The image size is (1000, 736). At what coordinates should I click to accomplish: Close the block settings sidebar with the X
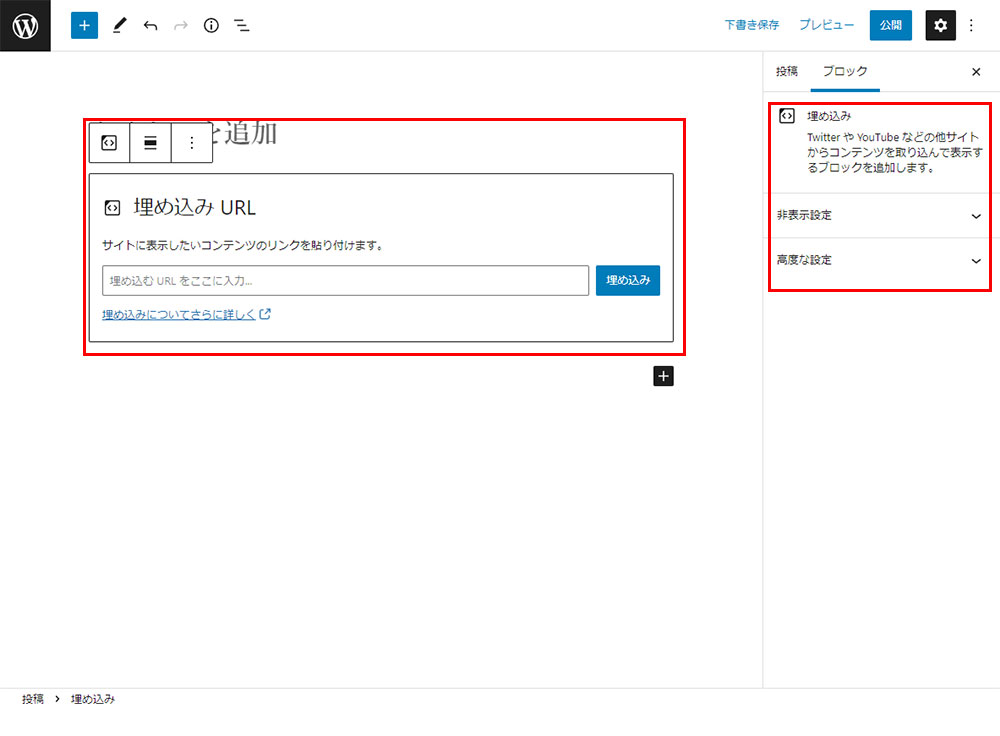[976, 71]
